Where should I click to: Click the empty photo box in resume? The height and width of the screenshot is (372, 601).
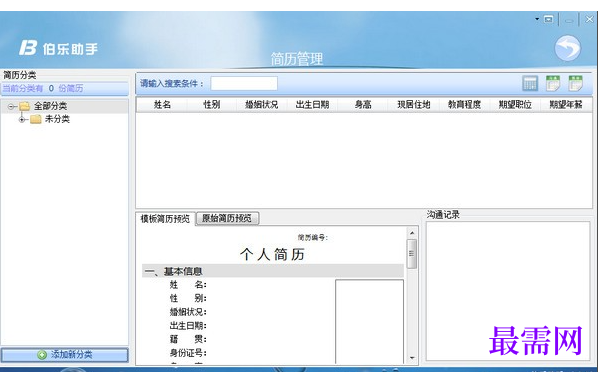pyautogui.click(x=369, y=321)
